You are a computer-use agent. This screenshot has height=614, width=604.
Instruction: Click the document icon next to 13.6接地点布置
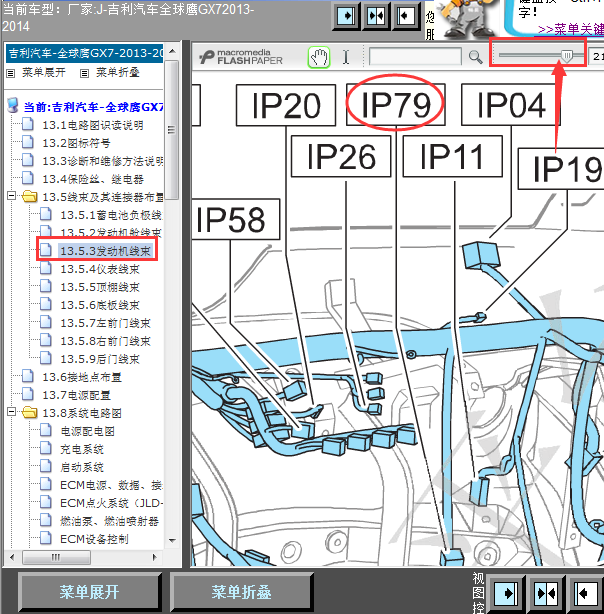coord(28,376)
